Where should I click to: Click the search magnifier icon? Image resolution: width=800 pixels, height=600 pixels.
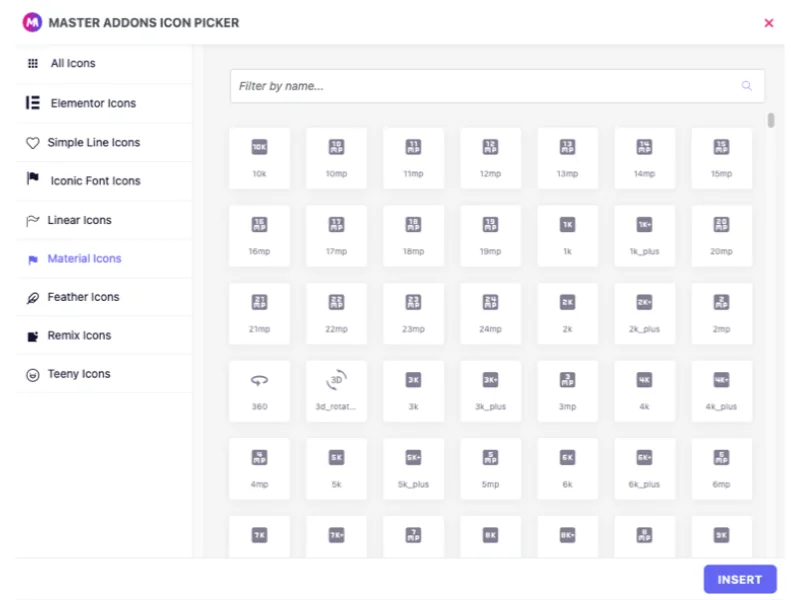(x=746, y=86)
